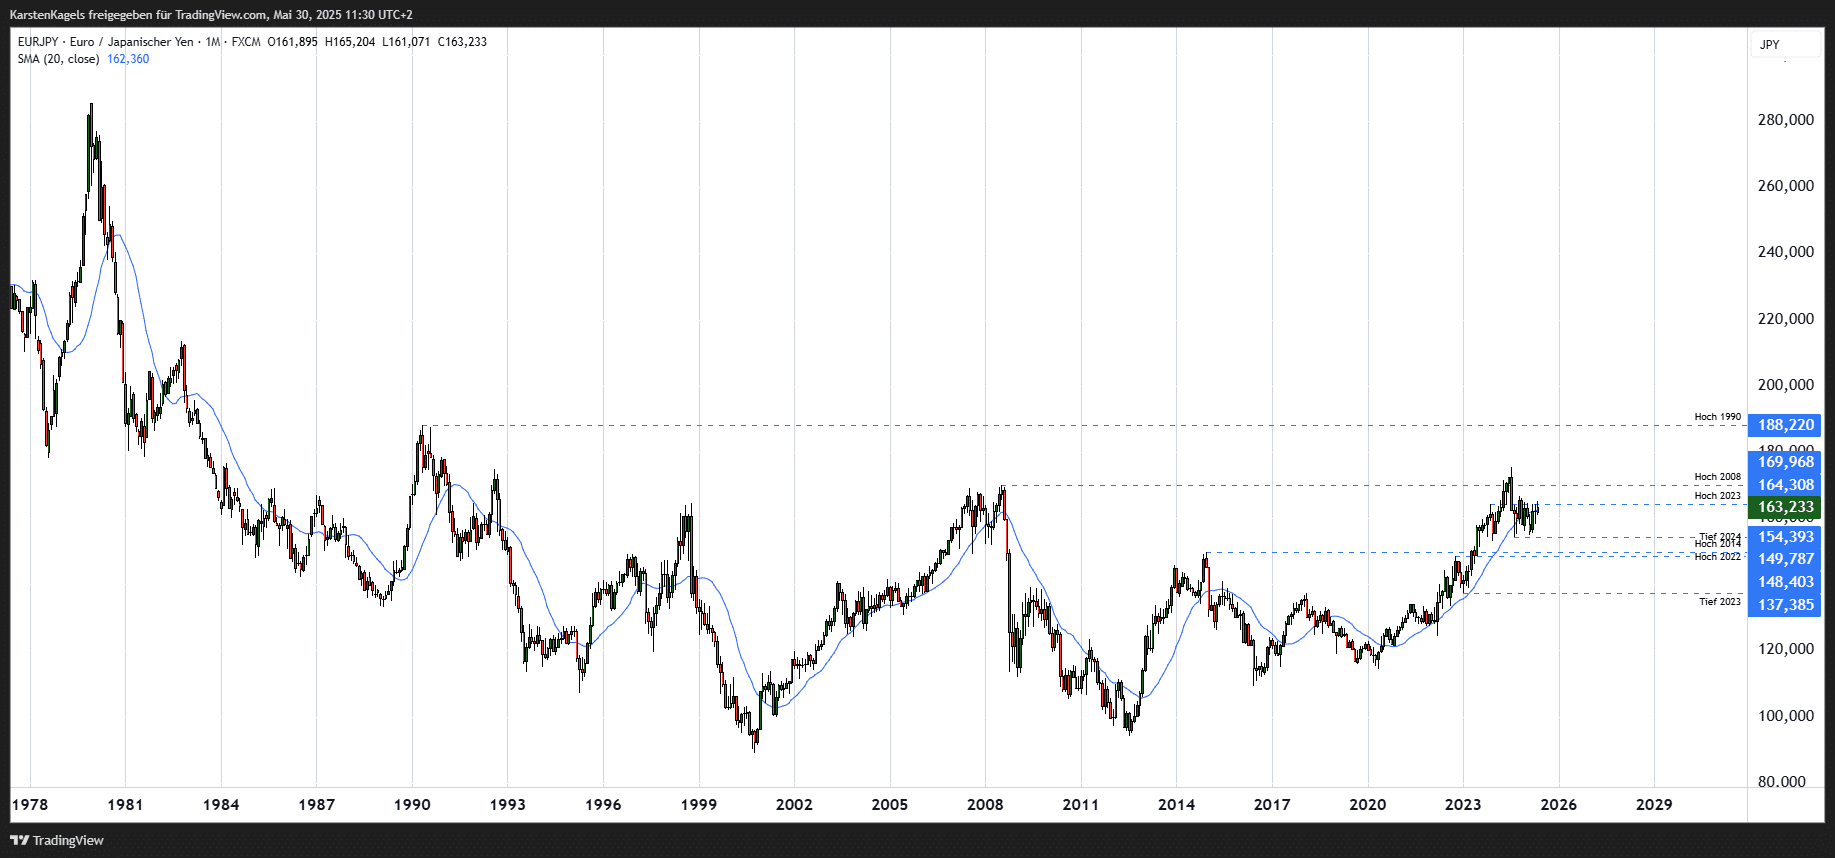This screenshot has height=858, width=1835.
Task: Click the 1984 year on time axis
Action: 221,805
